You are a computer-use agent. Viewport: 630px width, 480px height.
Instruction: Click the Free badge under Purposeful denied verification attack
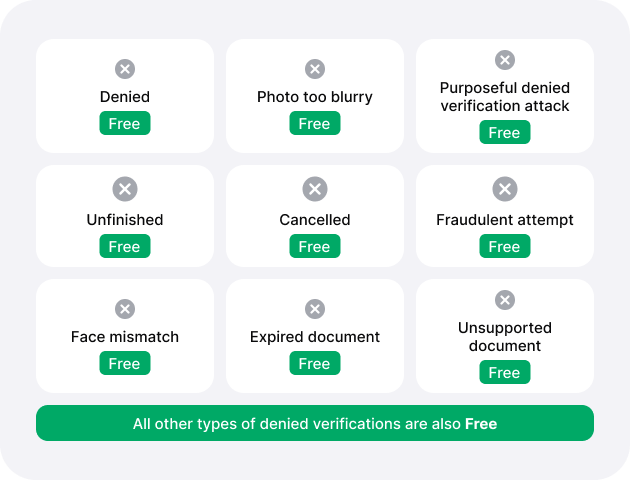tap(505, 132)
